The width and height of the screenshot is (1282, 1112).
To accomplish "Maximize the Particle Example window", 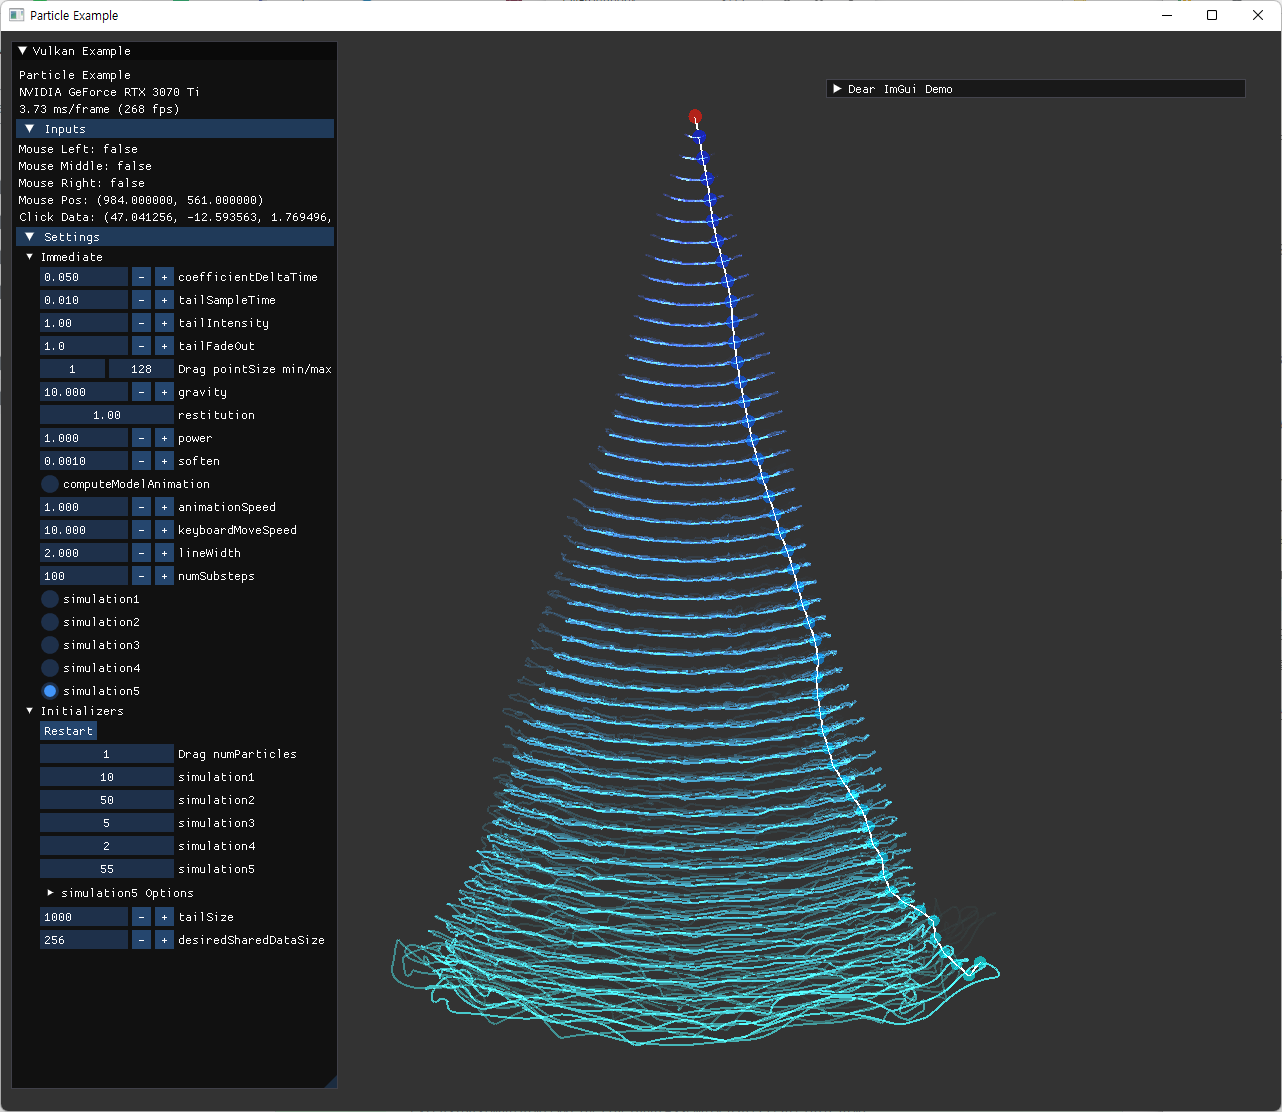I will pos(1212,15).
